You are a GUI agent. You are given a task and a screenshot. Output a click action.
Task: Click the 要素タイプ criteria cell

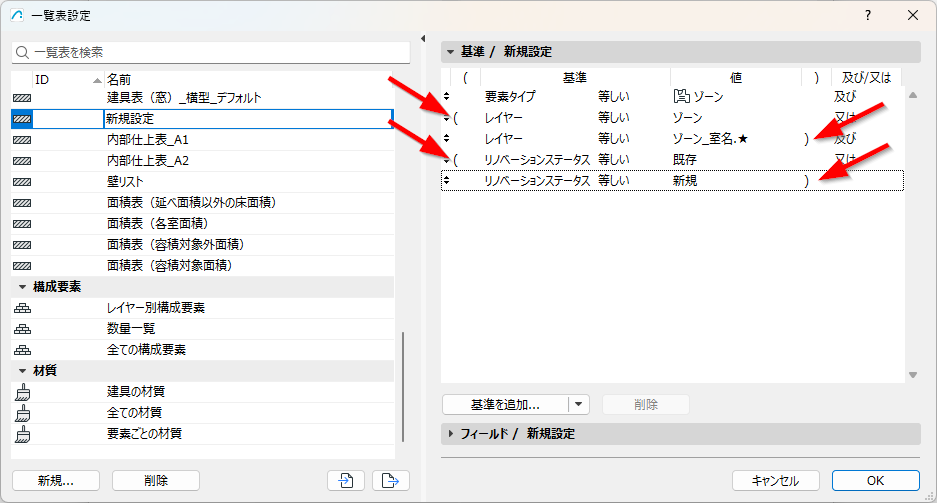[510, 96]
